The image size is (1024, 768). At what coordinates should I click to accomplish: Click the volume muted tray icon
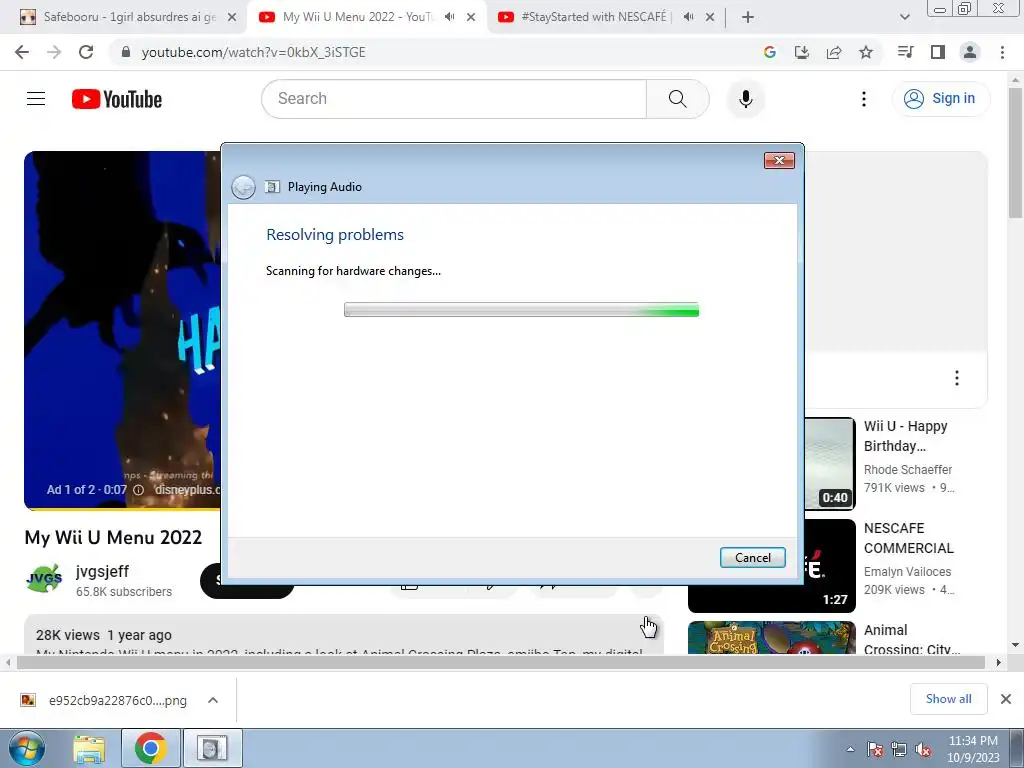922,750
